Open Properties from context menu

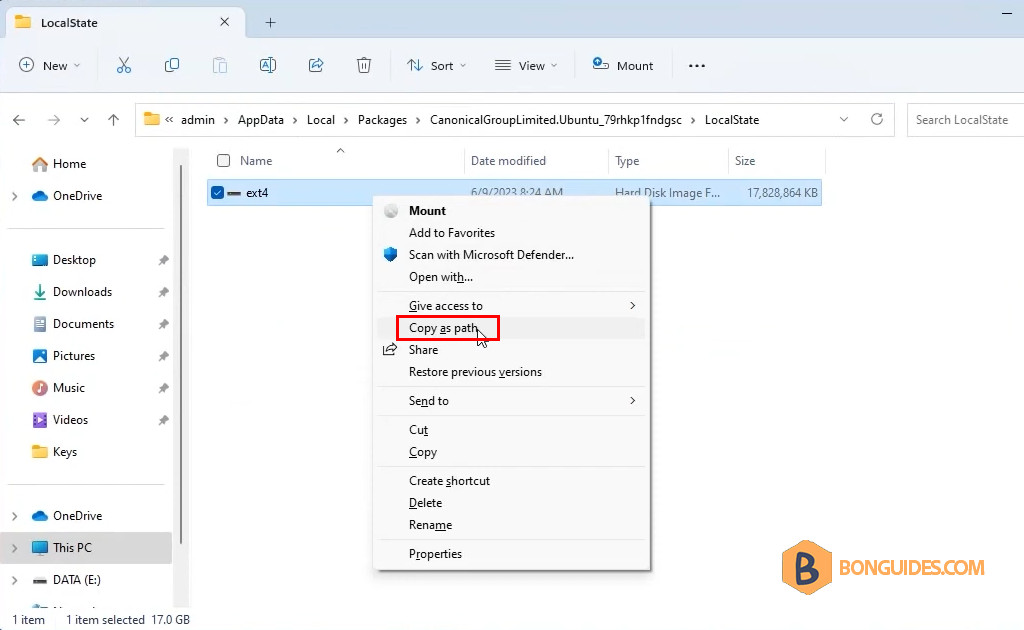[511, 554]
